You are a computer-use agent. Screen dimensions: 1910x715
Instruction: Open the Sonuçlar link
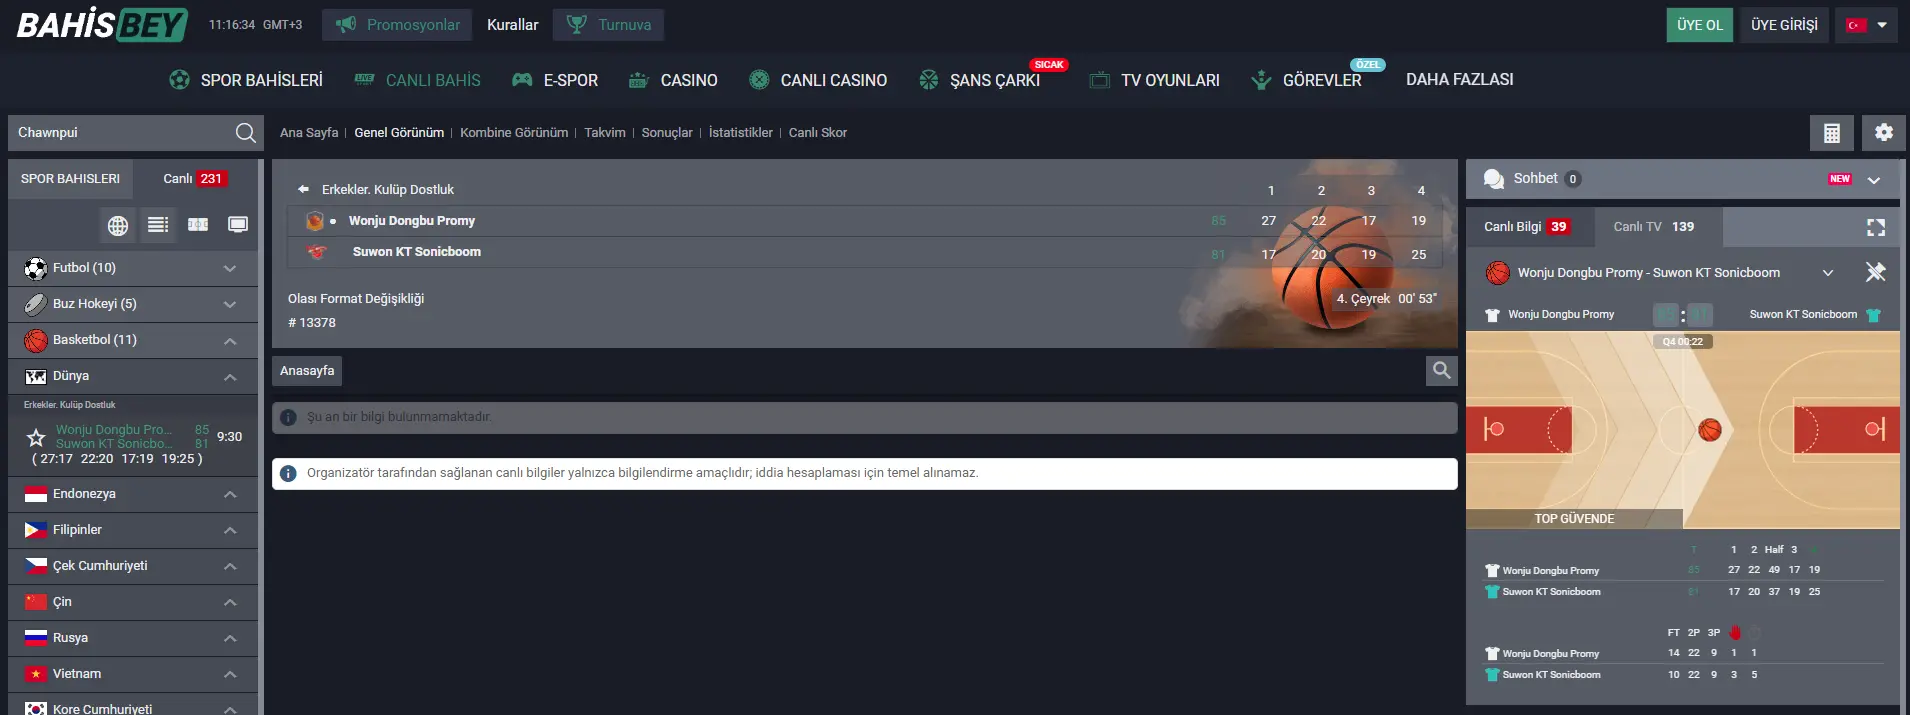(x=667, y=132)
